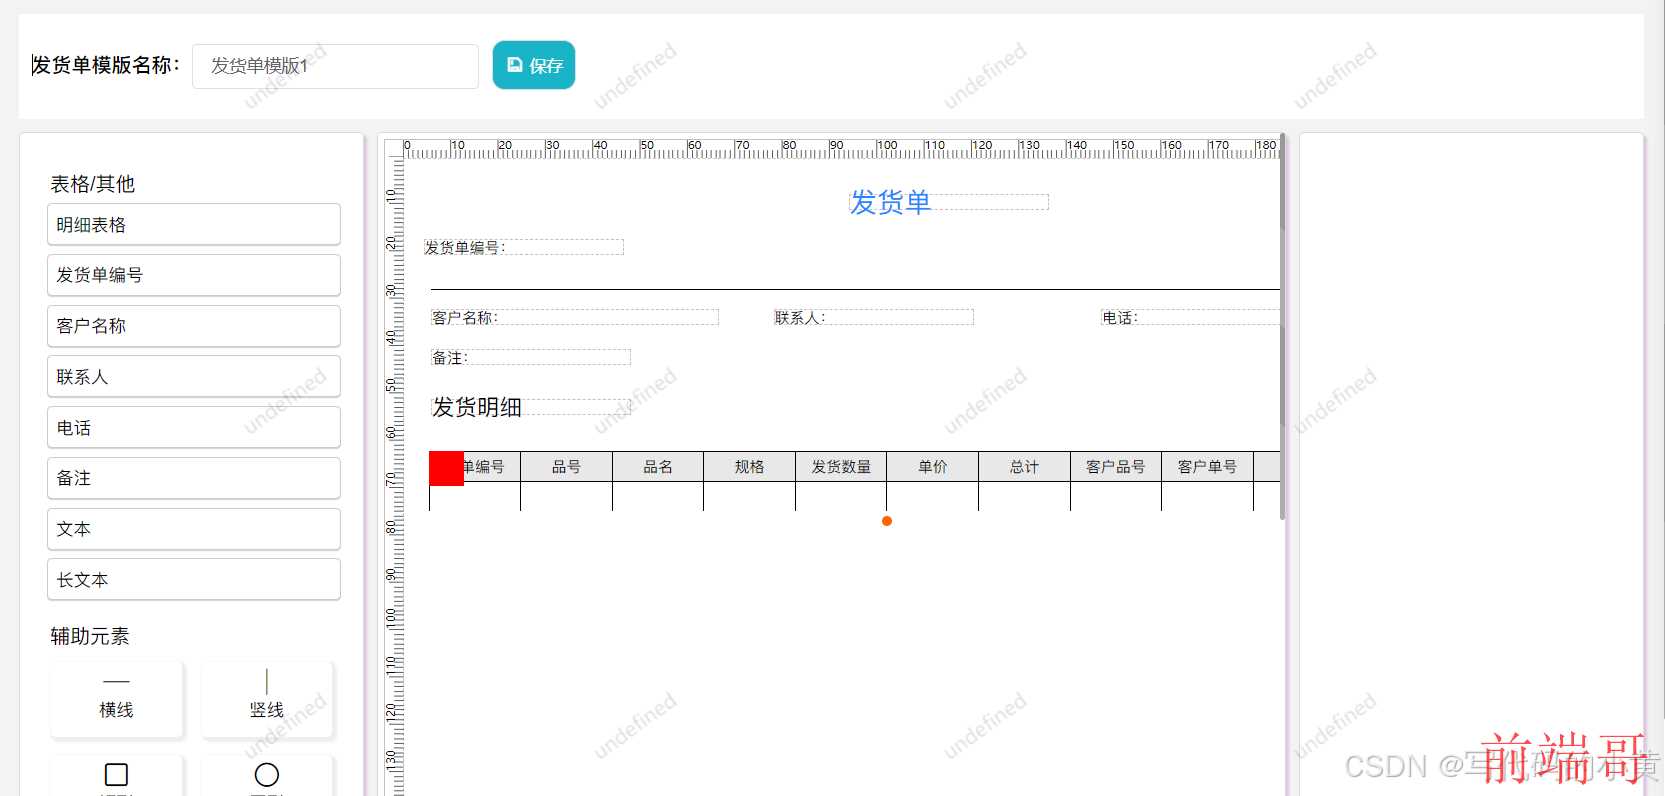The image size is (1665, 796).
Task: Select the 联系人 element in left panel
Action: (194, 377)
